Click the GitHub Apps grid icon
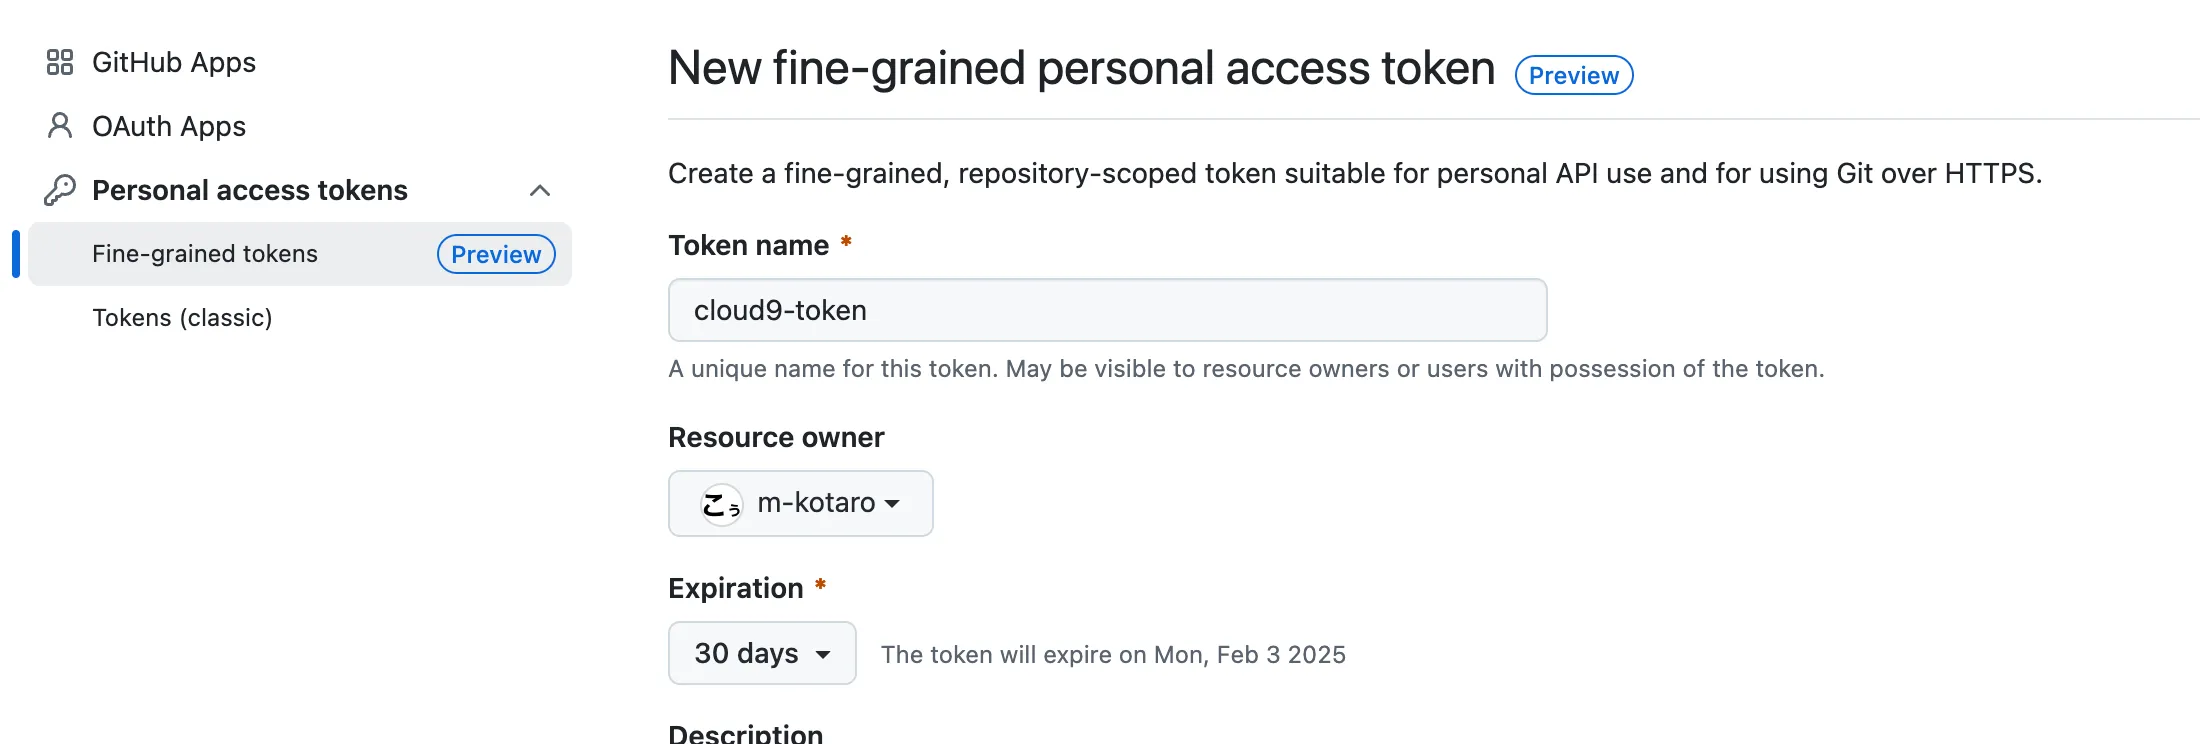This screenshot has height=744, width=2200. point(60,62)
